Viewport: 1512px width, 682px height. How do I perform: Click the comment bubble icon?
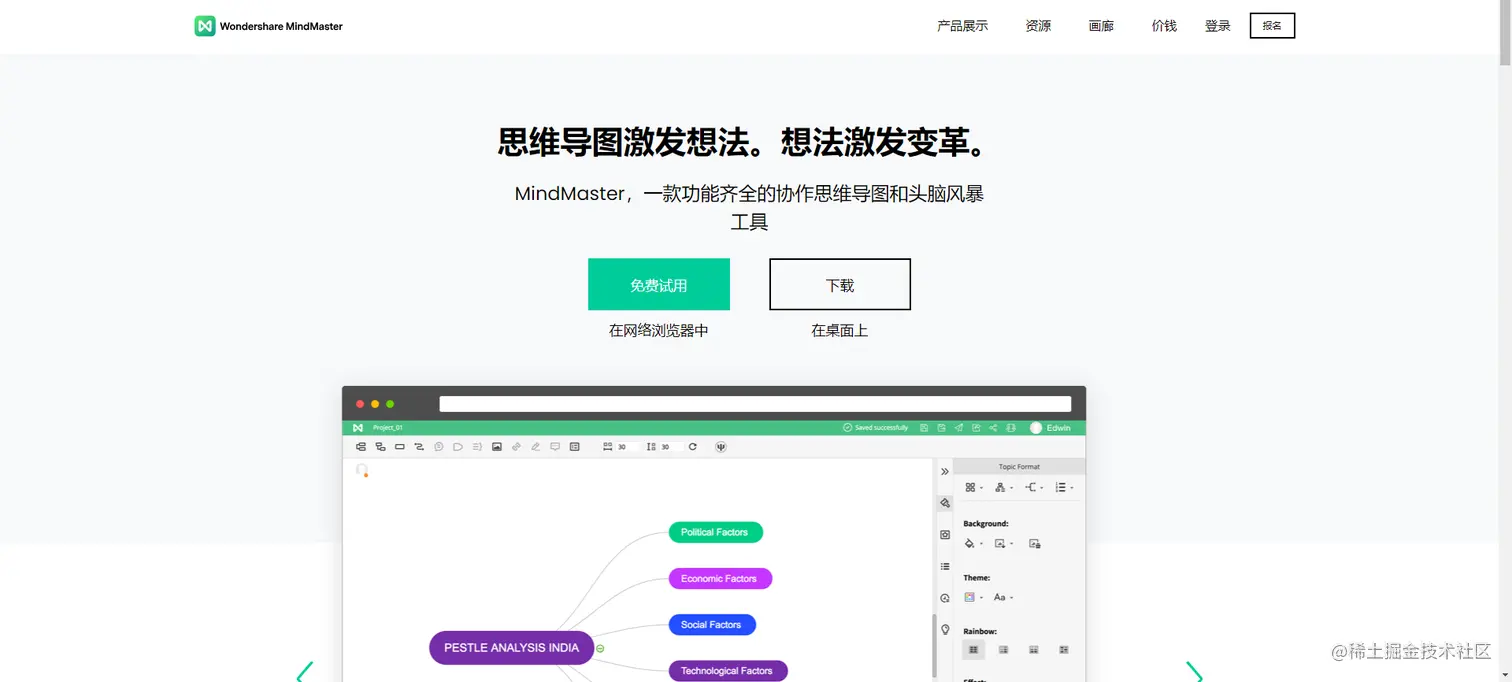pos(555,447)
